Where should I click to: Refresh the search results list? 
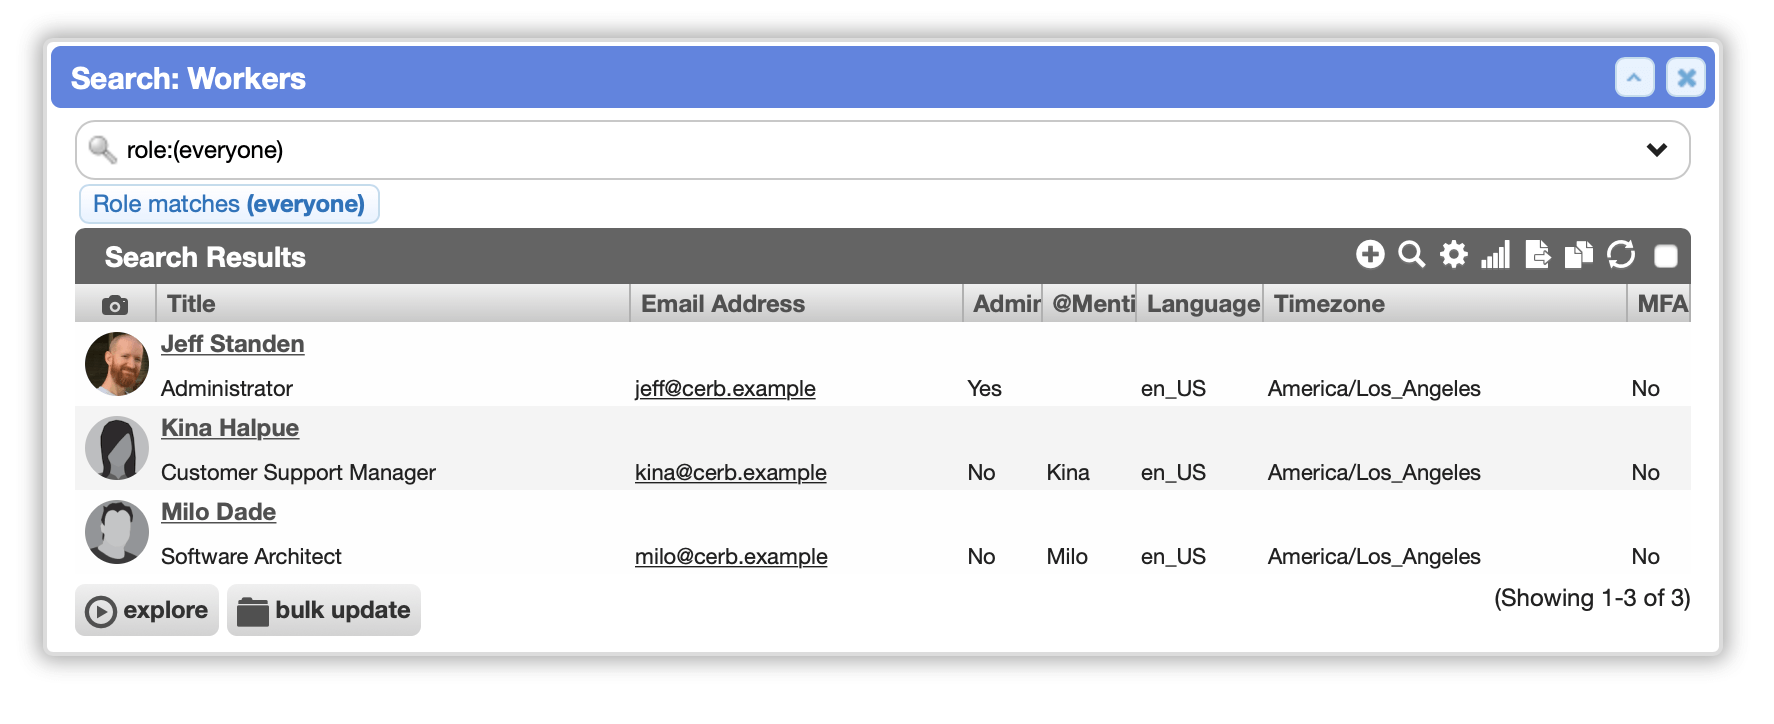click(x=1621, y=255)
